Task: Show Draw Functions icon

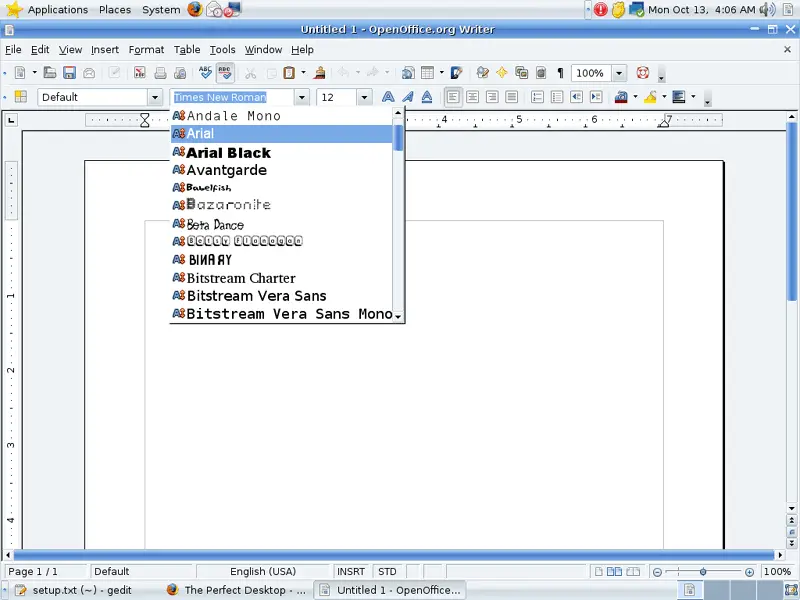Action: click(x=457, y=73)
